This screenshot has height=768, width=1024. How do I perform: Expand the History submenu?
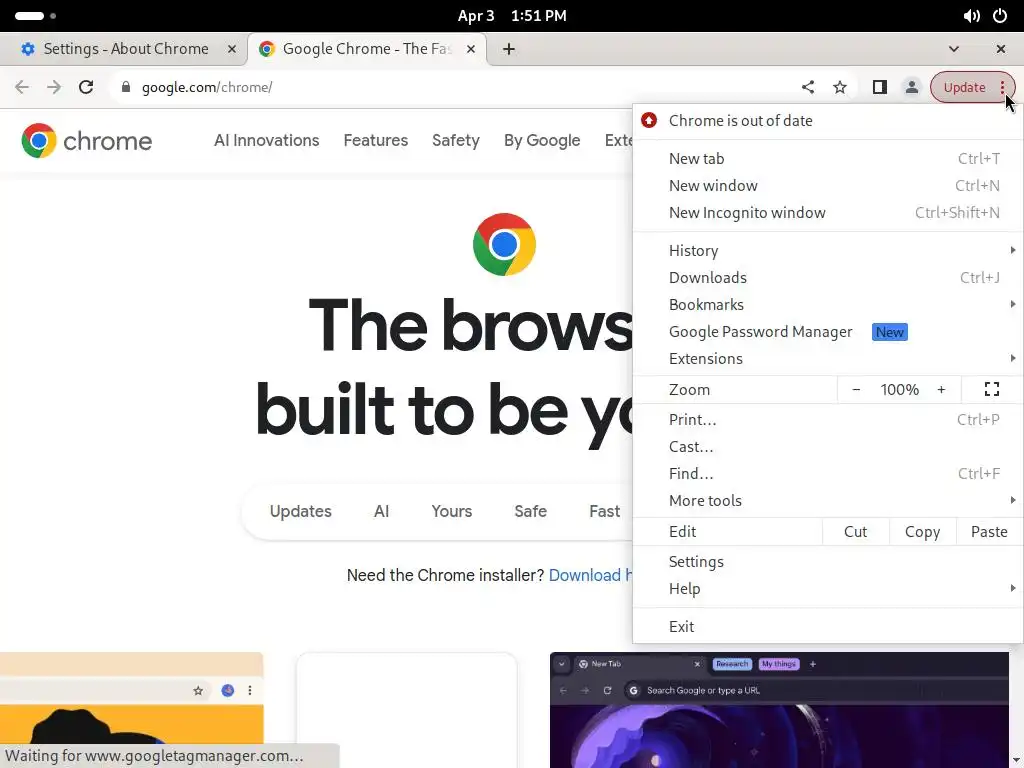827,251
